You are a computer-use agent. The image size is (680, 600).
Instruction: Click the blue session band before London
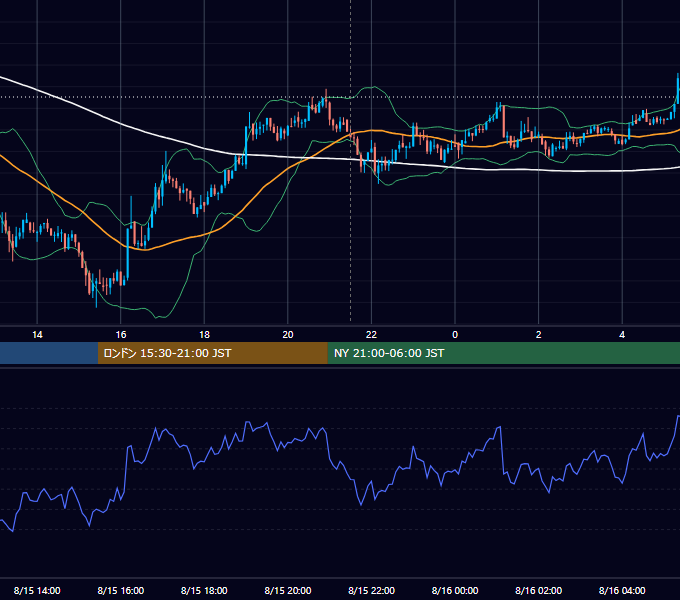[x=49, y=353]
